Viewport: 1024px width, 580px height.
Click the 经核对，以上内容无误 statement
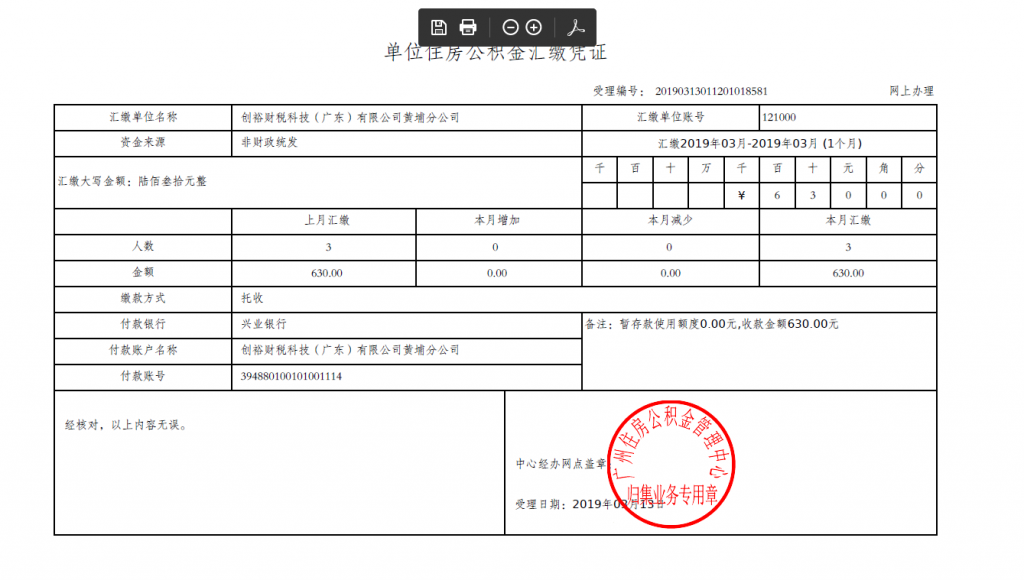point(126,424)
